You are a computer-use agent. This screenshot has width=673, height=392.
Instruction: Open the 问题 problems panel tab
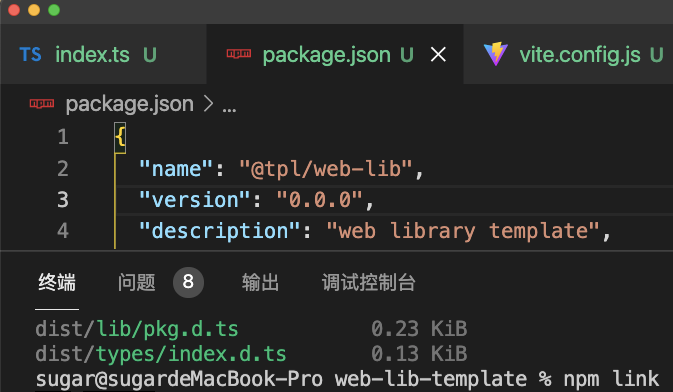click(x=136, y=283)
